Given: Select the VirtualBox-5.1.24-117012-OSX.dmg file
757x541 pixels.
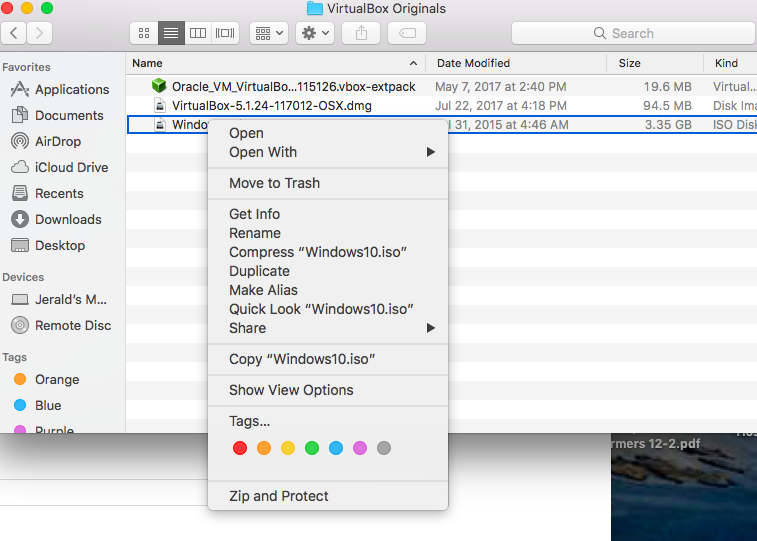Looking at the screenshot, I should (272, 106).
